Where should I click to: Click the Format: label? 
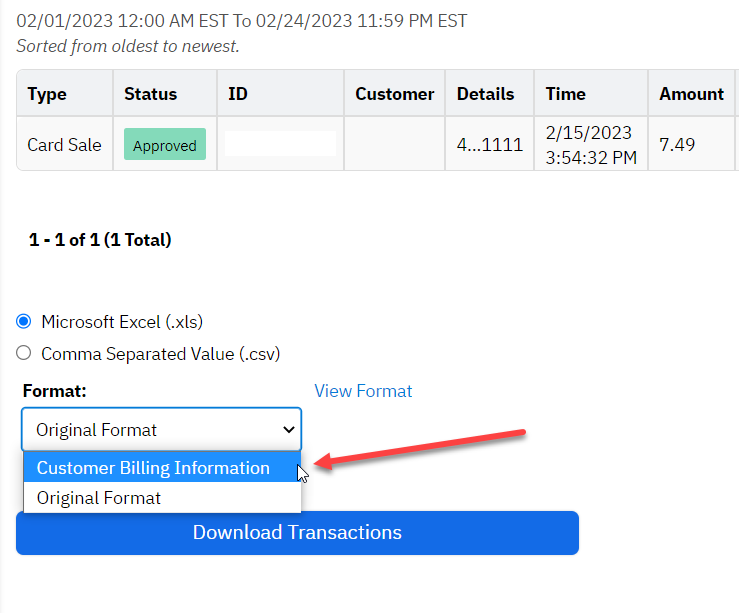click(x=55, y=391)
